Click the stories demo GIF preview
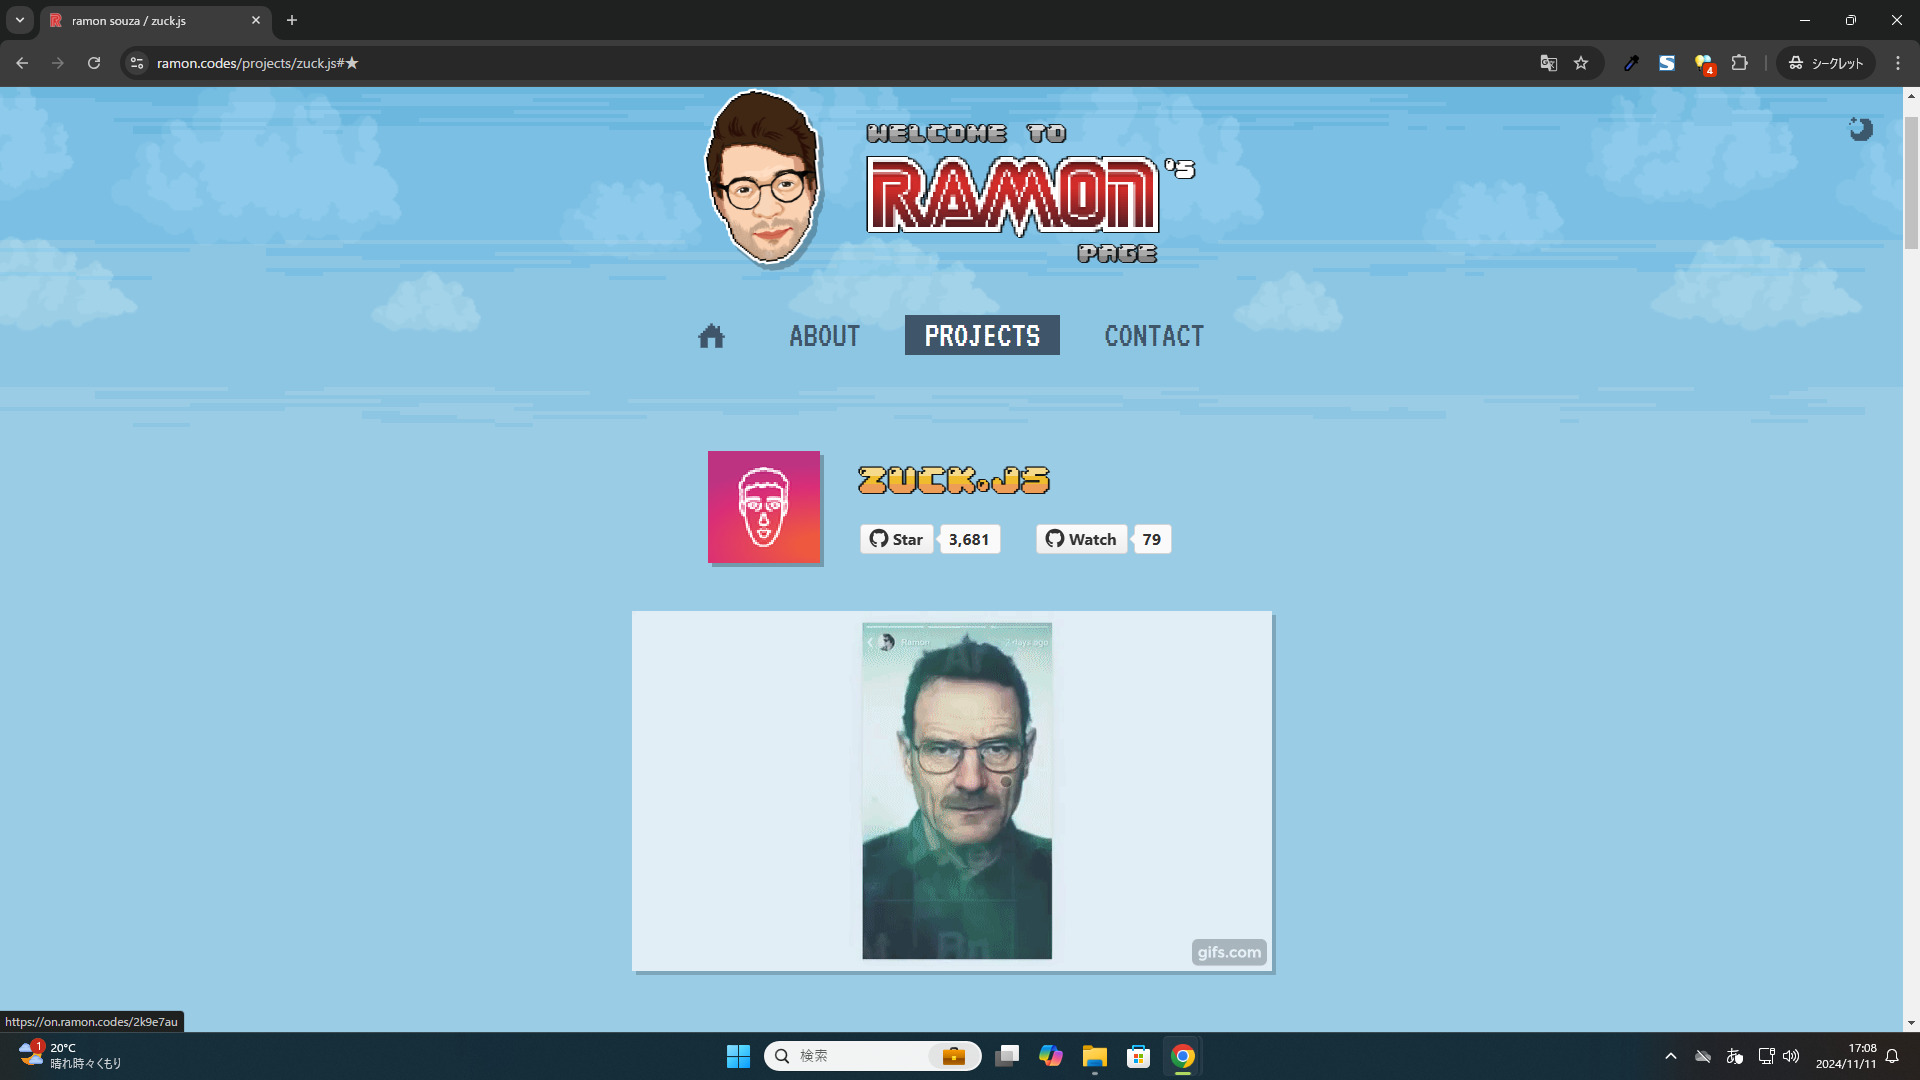 pyautogui.click(x=956, y=790)
